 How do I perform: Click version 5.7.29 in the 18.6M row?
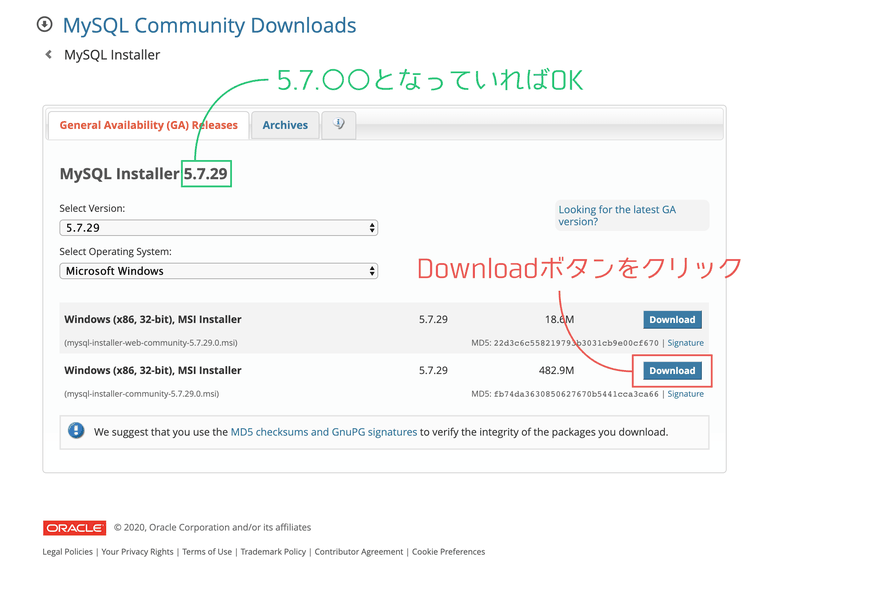tap(433, 319)
